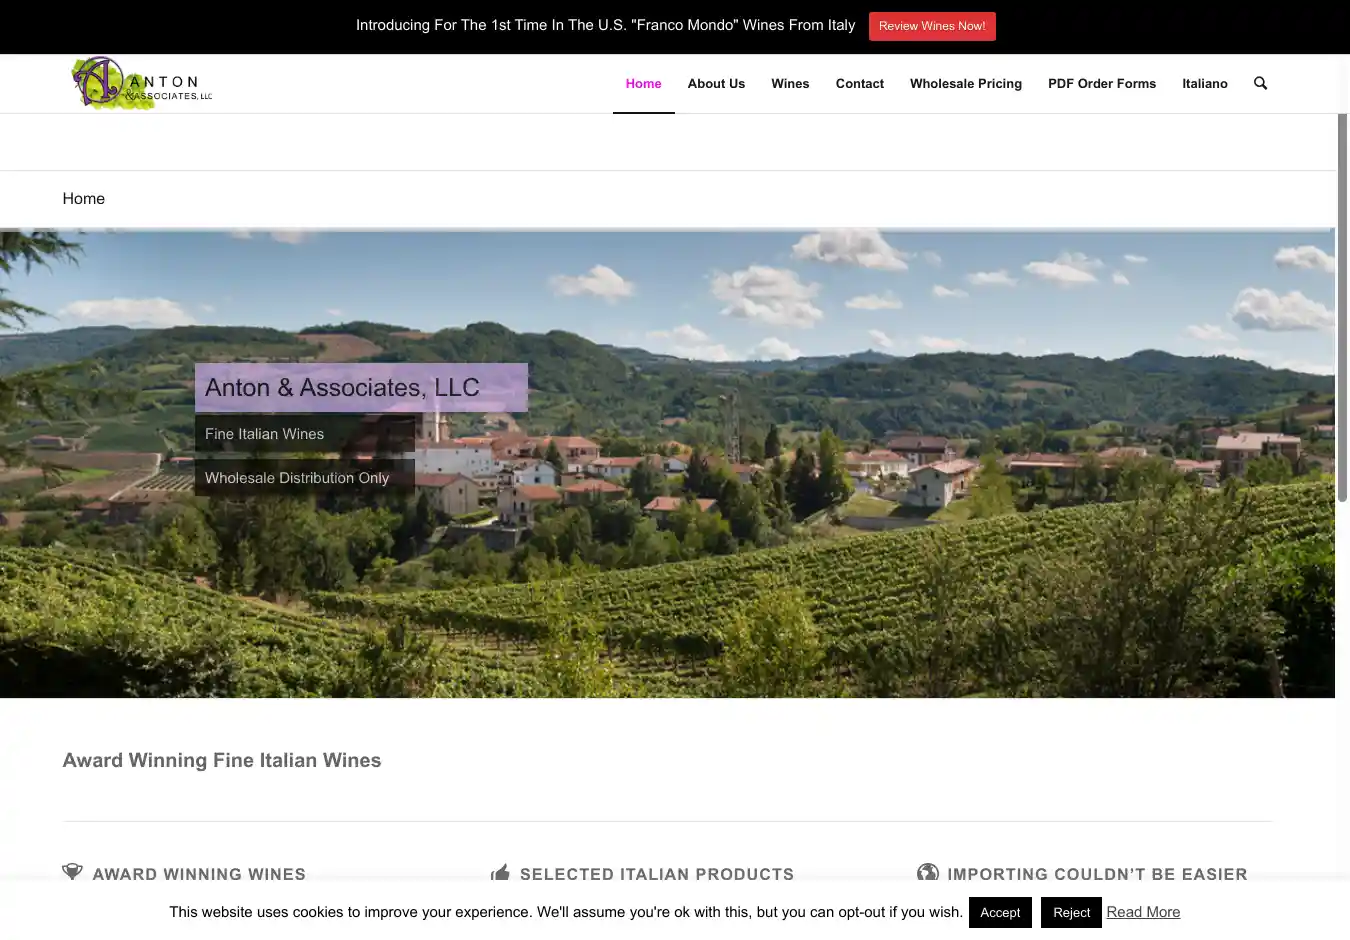Switch site language to Italiano
This screenshot has height=940, width=1350.
pyautogui.click(x=1205, y=84)
